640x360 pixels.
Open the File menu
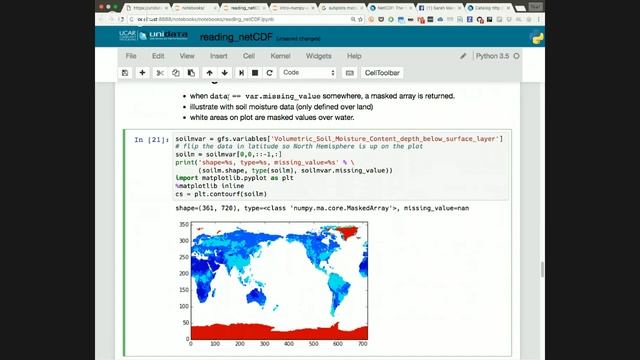tap(131, 56)
